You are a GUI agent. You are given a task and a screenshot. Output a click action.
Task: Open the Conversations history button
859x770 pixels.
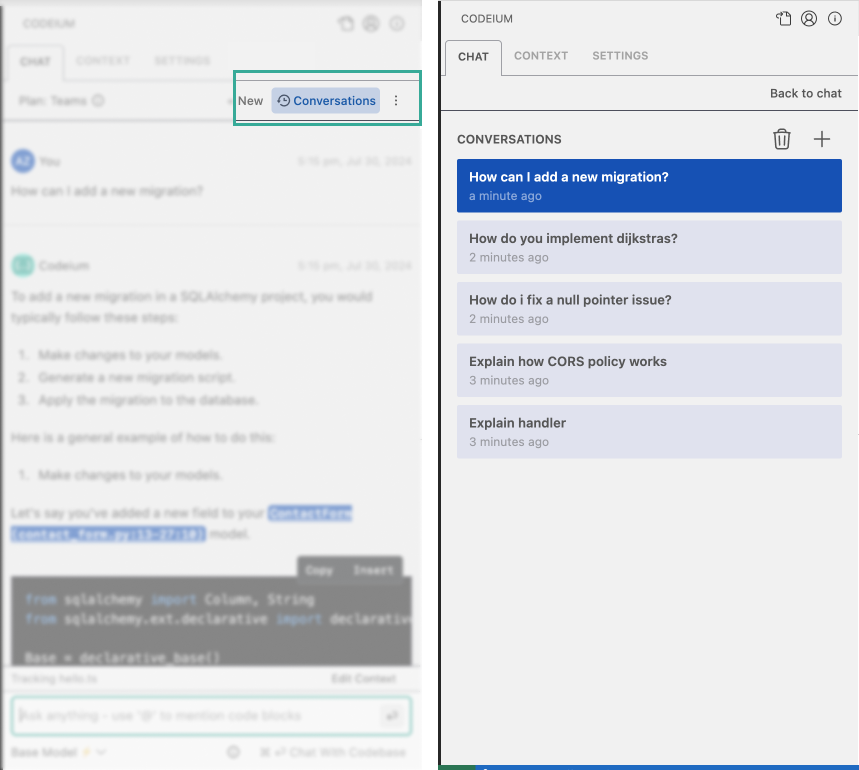click(326, 101)
